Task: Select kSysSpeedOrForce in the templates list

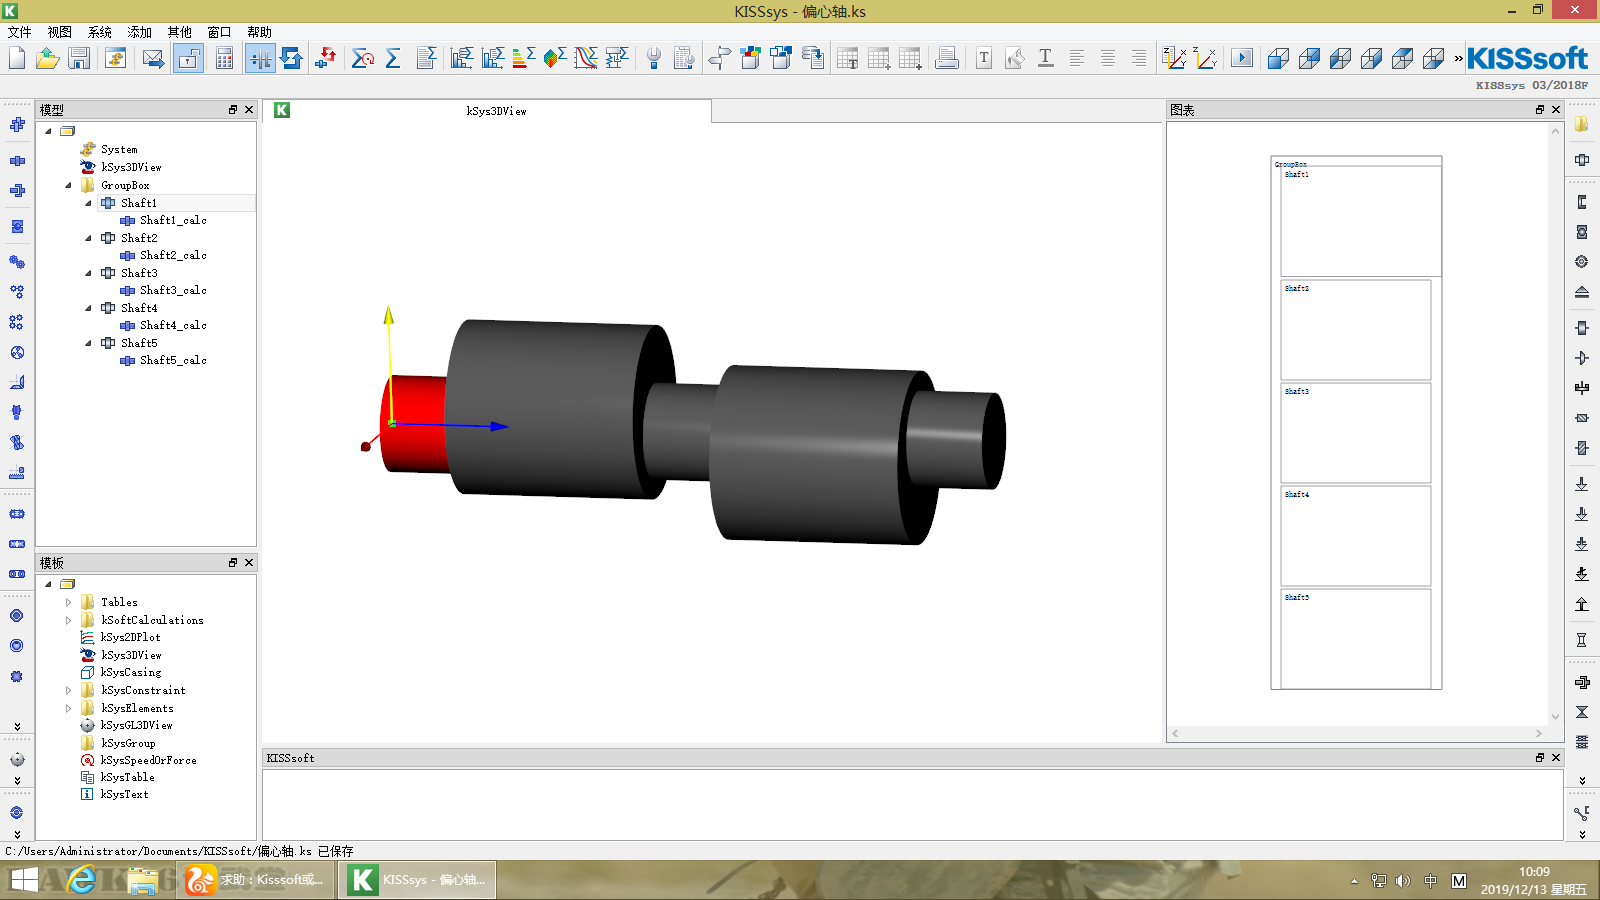Action: pyautogui.click(x=148, y=760)
